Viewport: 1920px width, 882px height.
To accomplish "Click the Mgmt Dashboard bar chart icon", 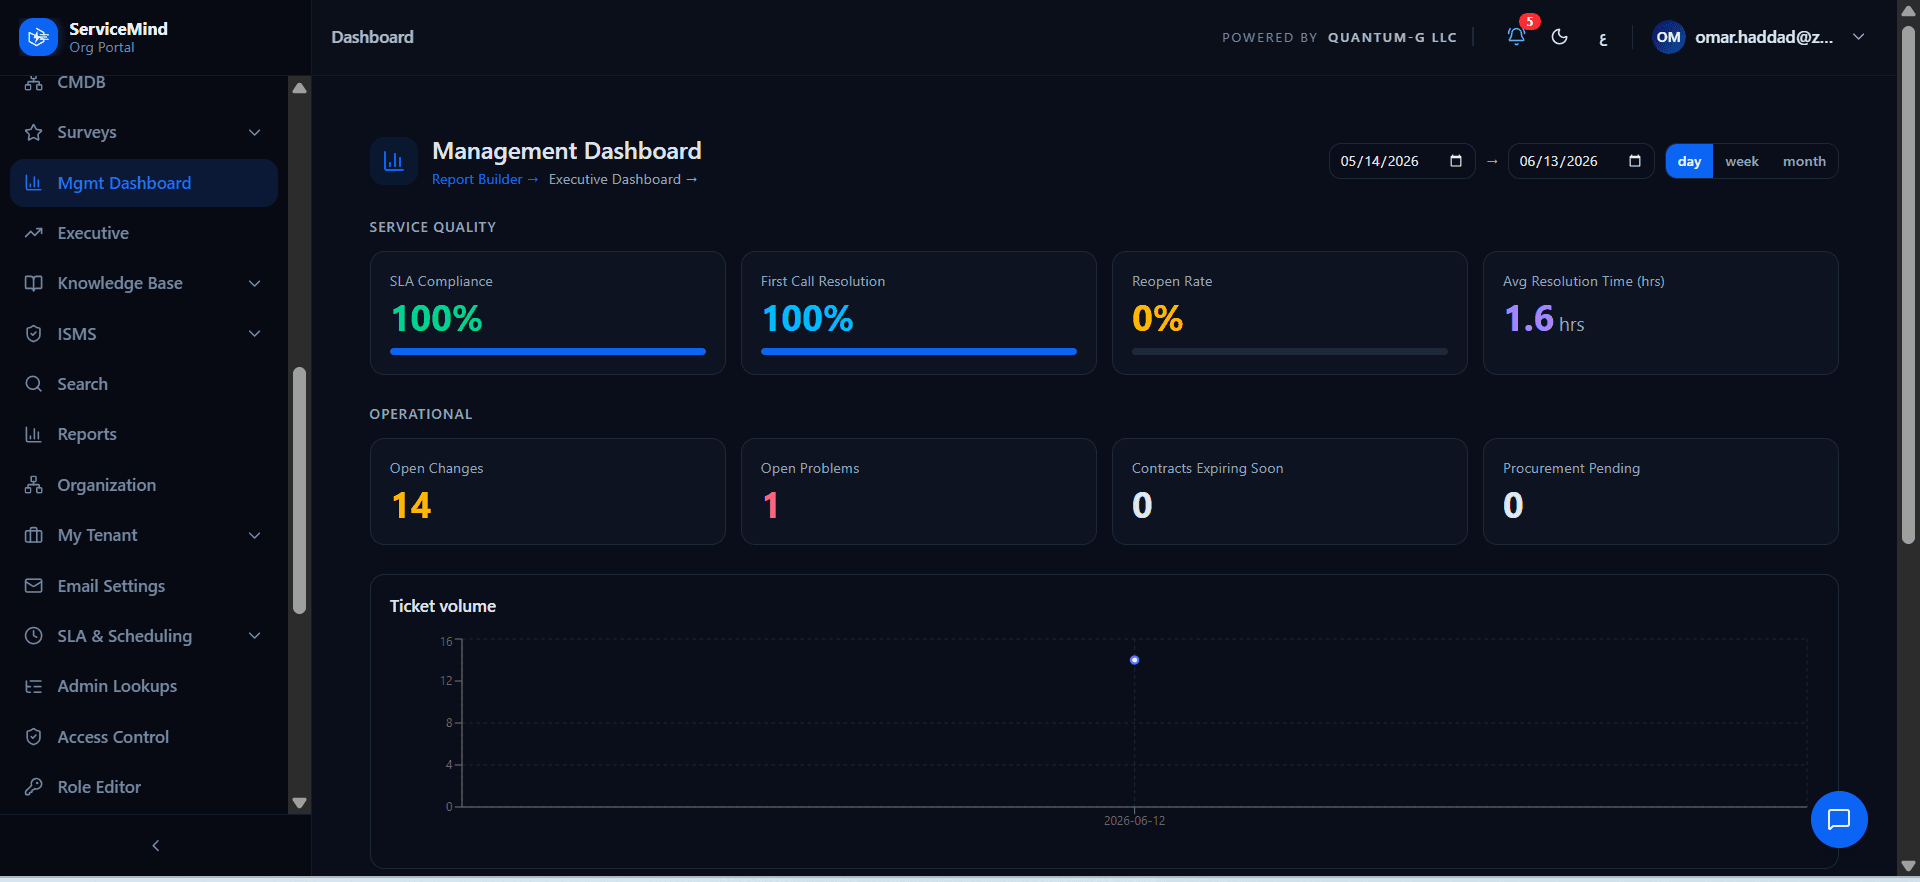I will point(34,183).
